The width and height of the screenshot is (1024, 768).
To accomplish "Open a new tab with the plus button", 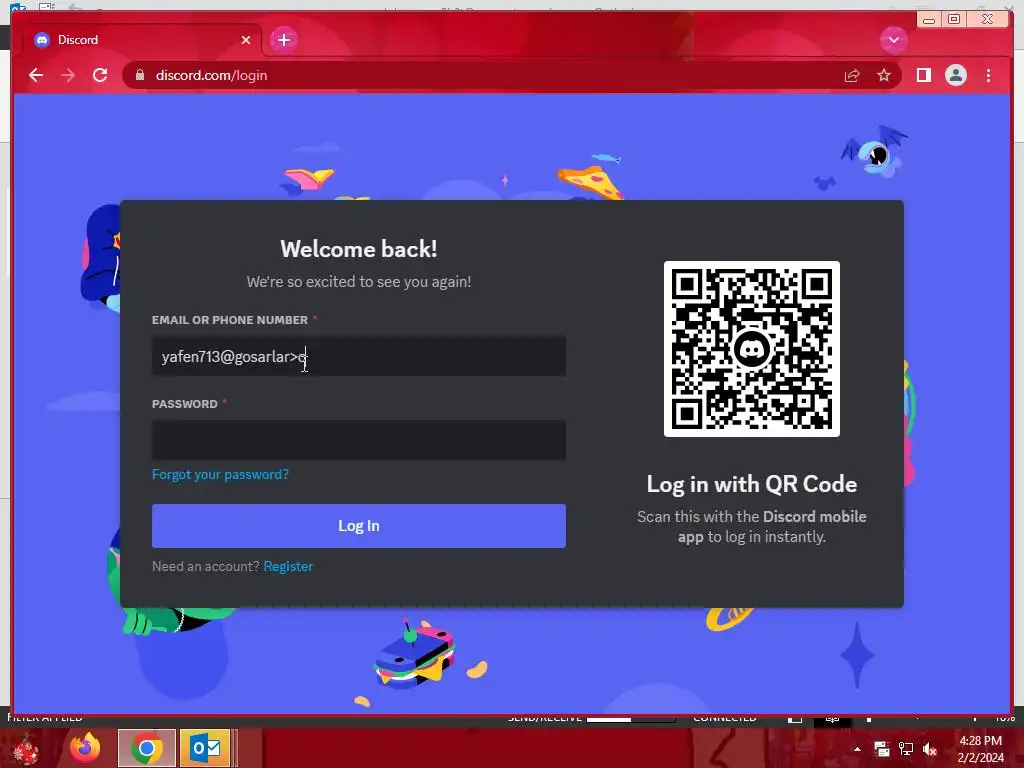I will tap(283, 40).
